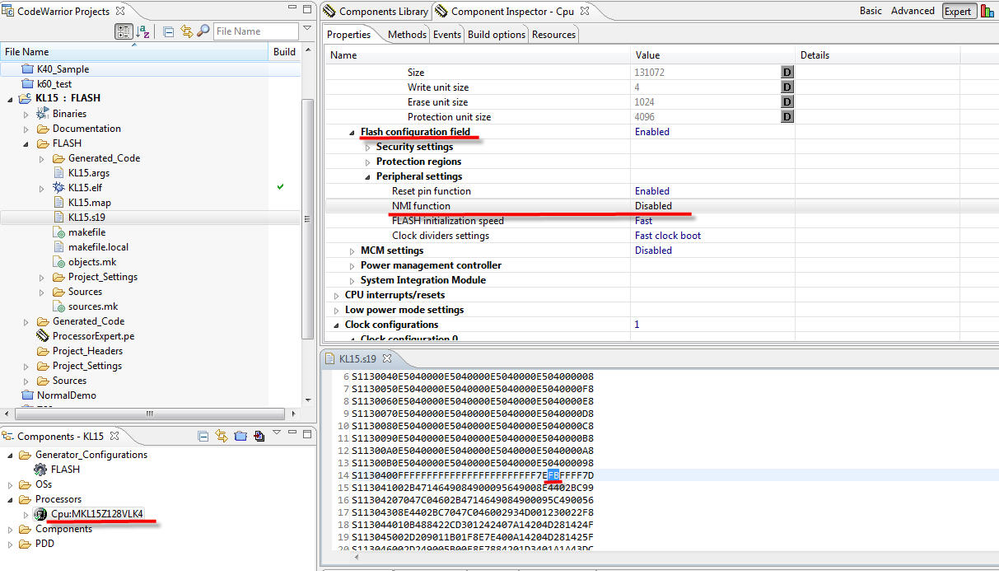This screenshot has height=571, width=999.
Task: Open the Projects view menu dropdown arrow
Action: (307, 29)
